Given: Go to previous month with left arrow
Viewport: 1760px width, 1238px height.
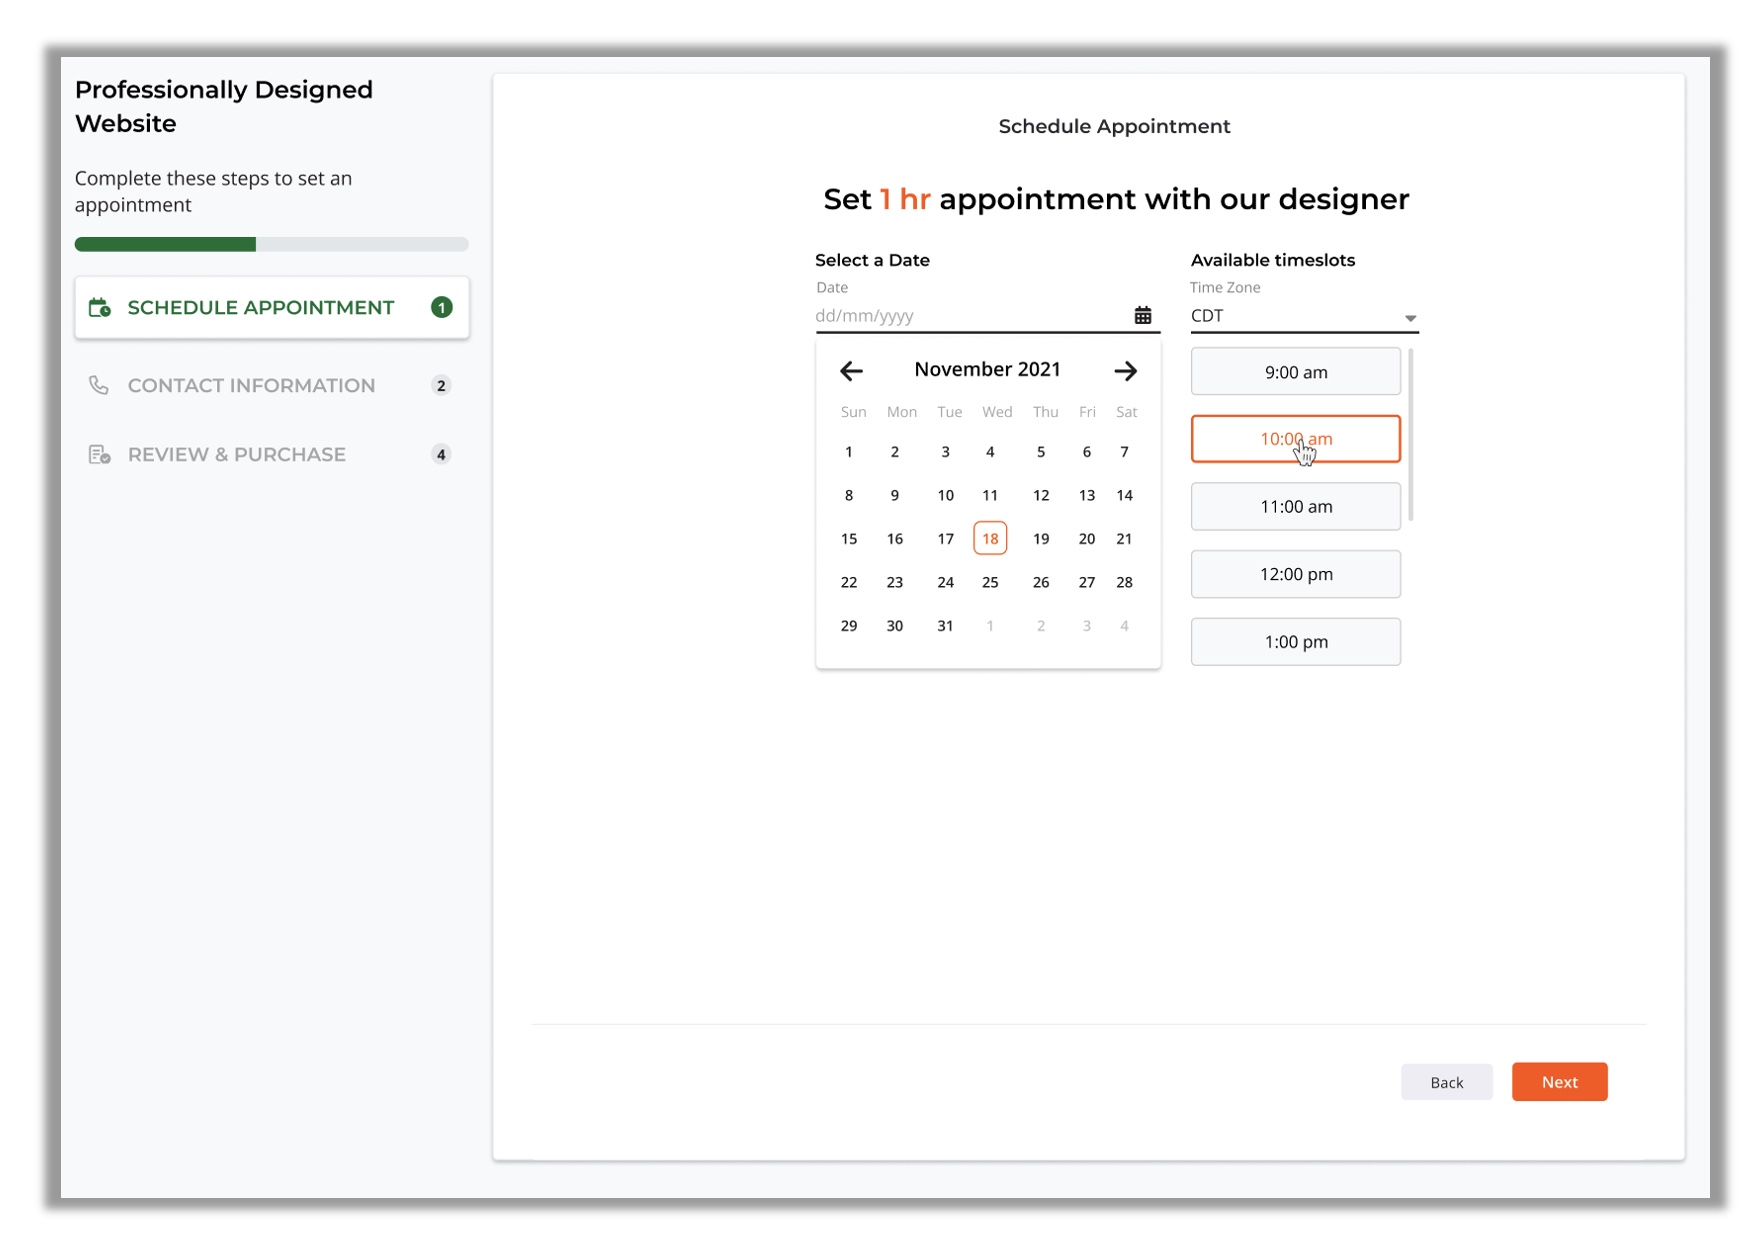Looking at the screenshot, I should [x=851, y=371].
